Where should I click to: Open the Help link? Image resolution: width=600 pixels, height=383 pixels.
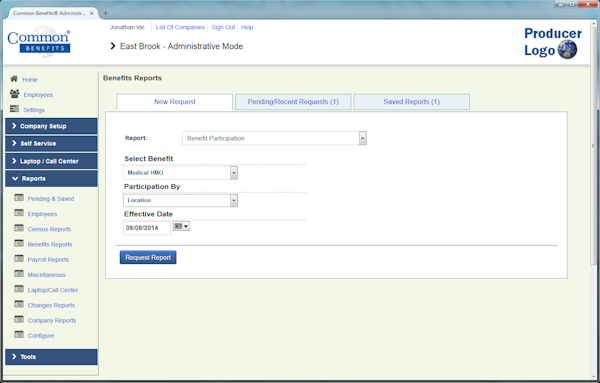coord(247,27)
